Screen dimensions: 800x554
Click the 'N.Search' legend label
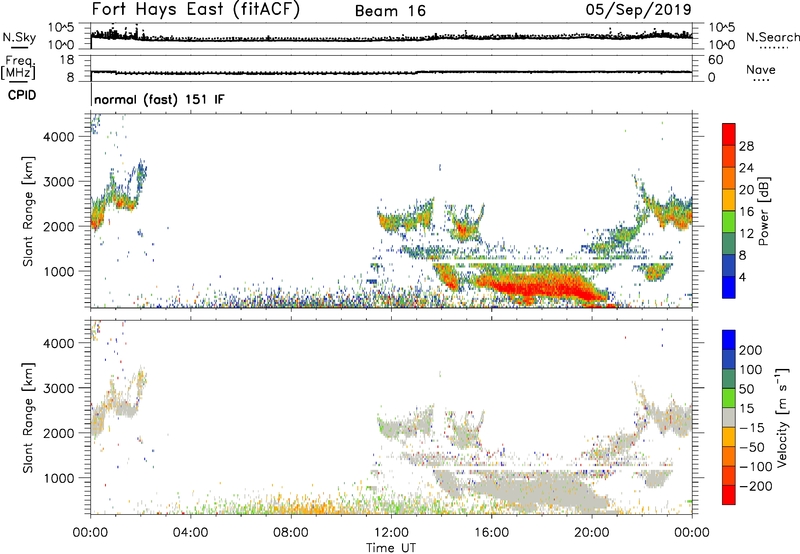(772, 37)
